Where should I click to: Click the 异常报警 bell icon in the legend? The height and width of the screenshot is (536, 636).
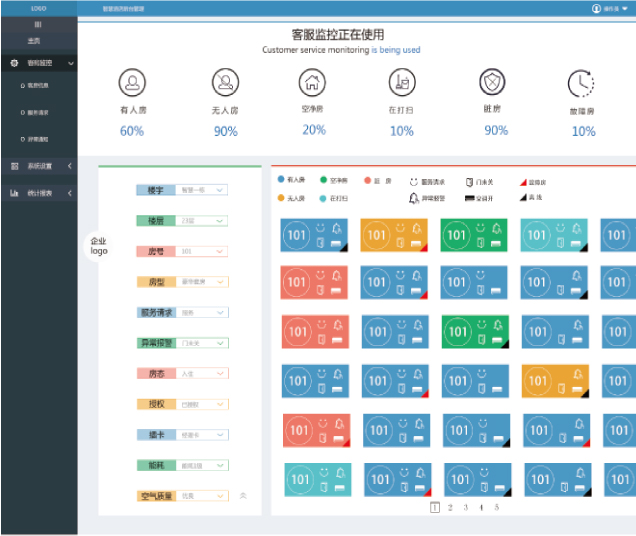click(413, 198)
